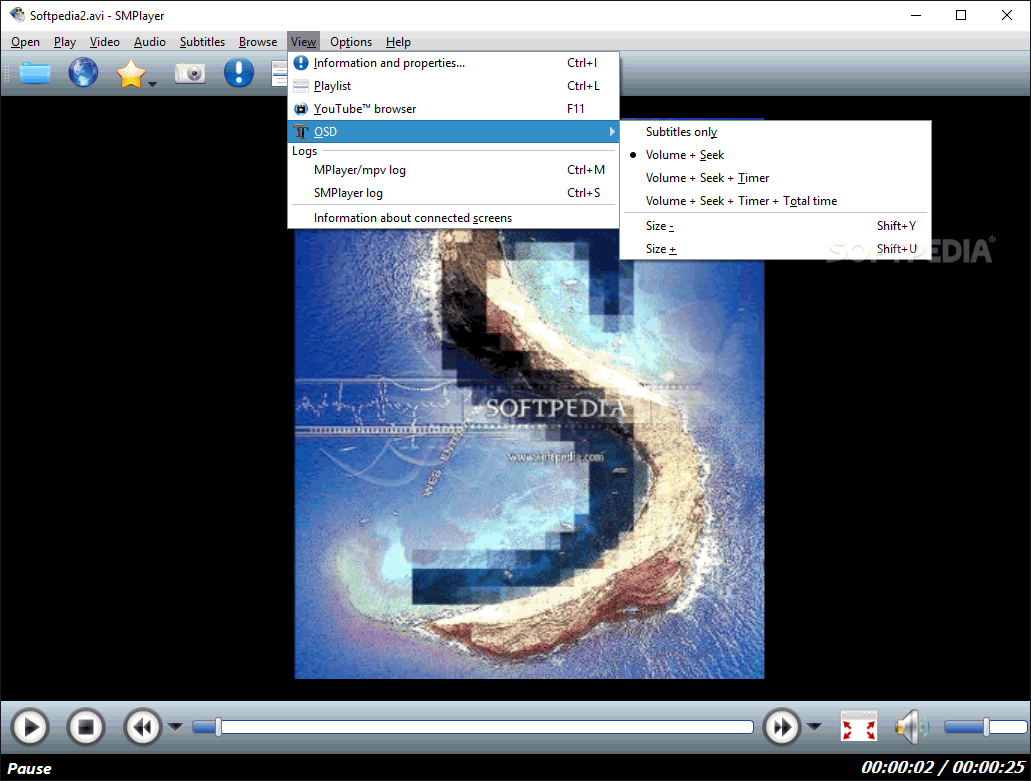Expand the rewind options dropdown arrow
1031x781 pixels.
[175, 726]
